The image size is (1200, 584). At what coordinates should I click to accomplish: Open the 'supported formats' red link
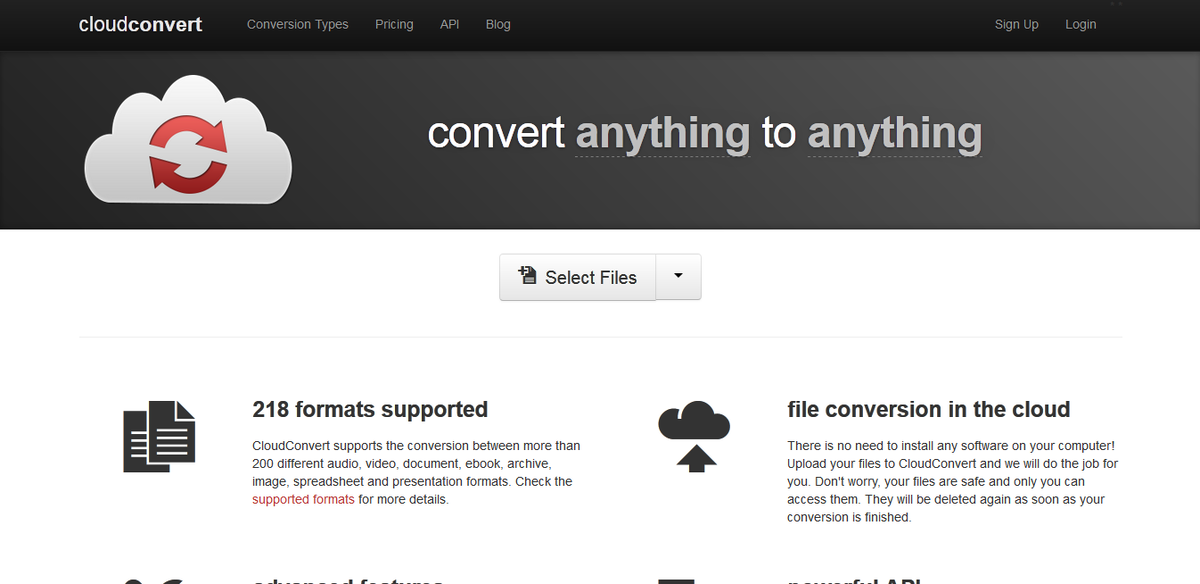pos(303,499)
